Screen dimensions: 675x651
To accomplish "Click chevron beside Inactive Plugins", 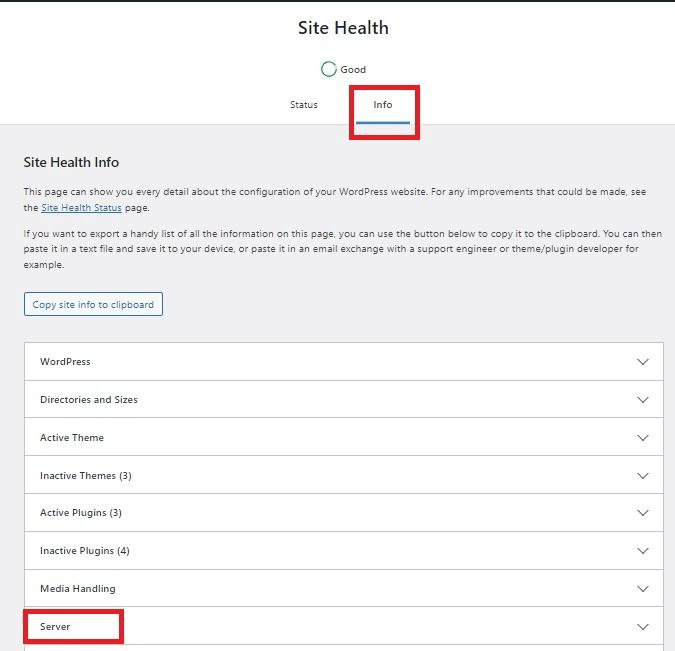I will 643,551.
